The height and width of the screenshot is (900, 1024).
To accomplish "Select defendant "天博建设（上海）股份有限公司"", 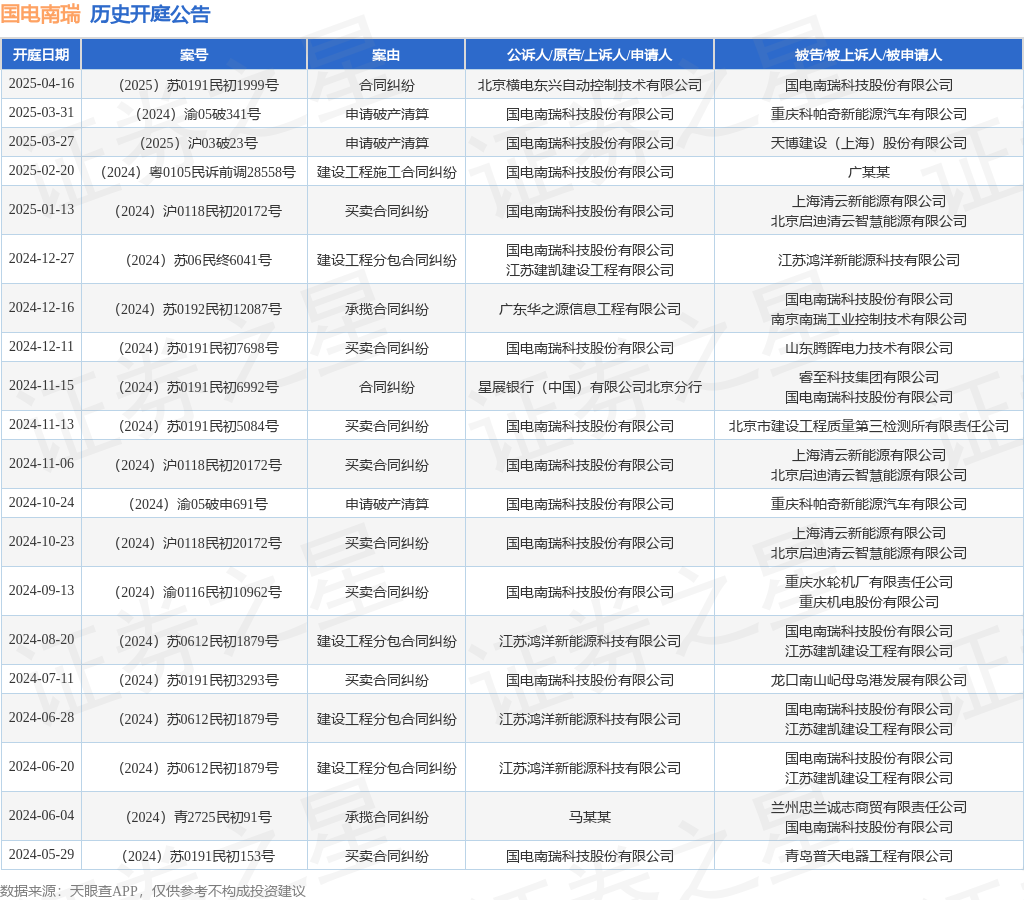I will (x=869, y=144).
